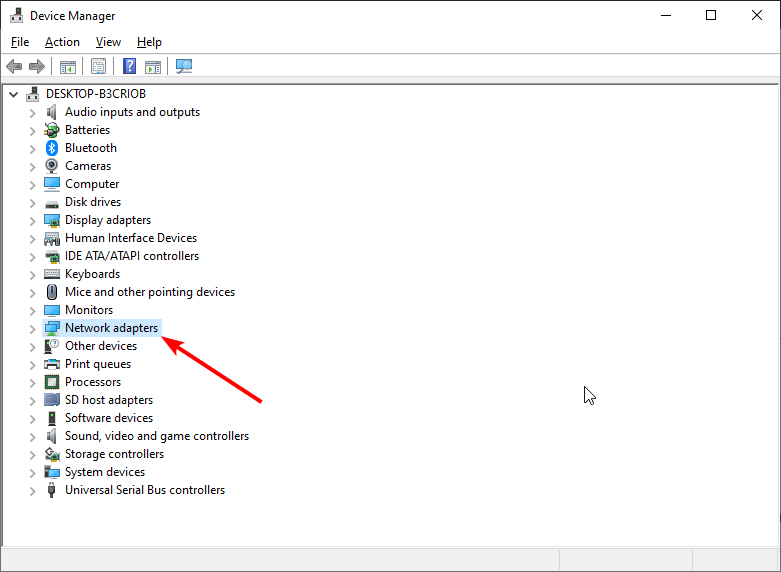Click the mouse icon for Mice and other pointing devices
The width and height of the screenshot is (781, 572).
(51, 292)
